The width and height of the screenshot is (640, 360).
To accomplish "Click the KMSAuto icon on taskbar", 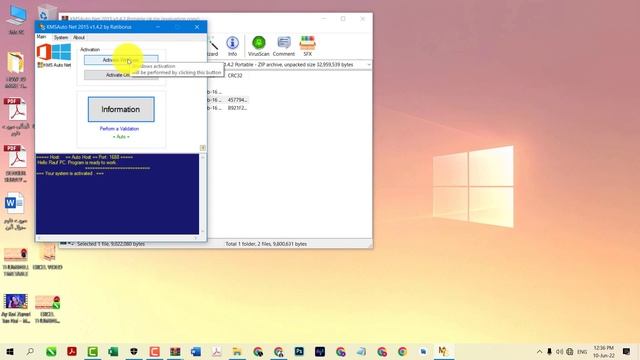I will pyautogui.click(x=444, y=351).
